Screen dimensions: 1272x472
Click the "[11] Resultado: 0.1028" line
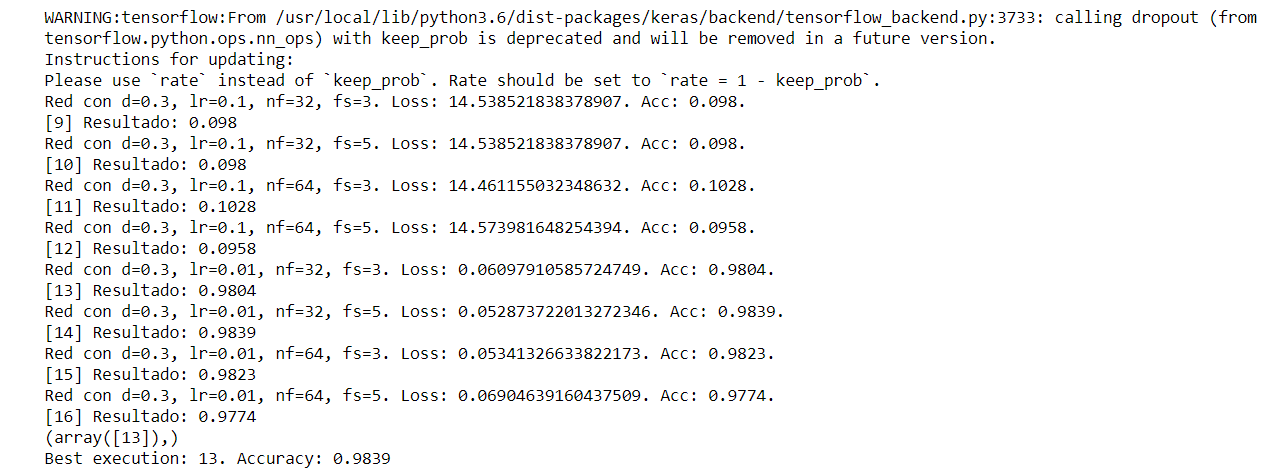[x=150, y=206]
